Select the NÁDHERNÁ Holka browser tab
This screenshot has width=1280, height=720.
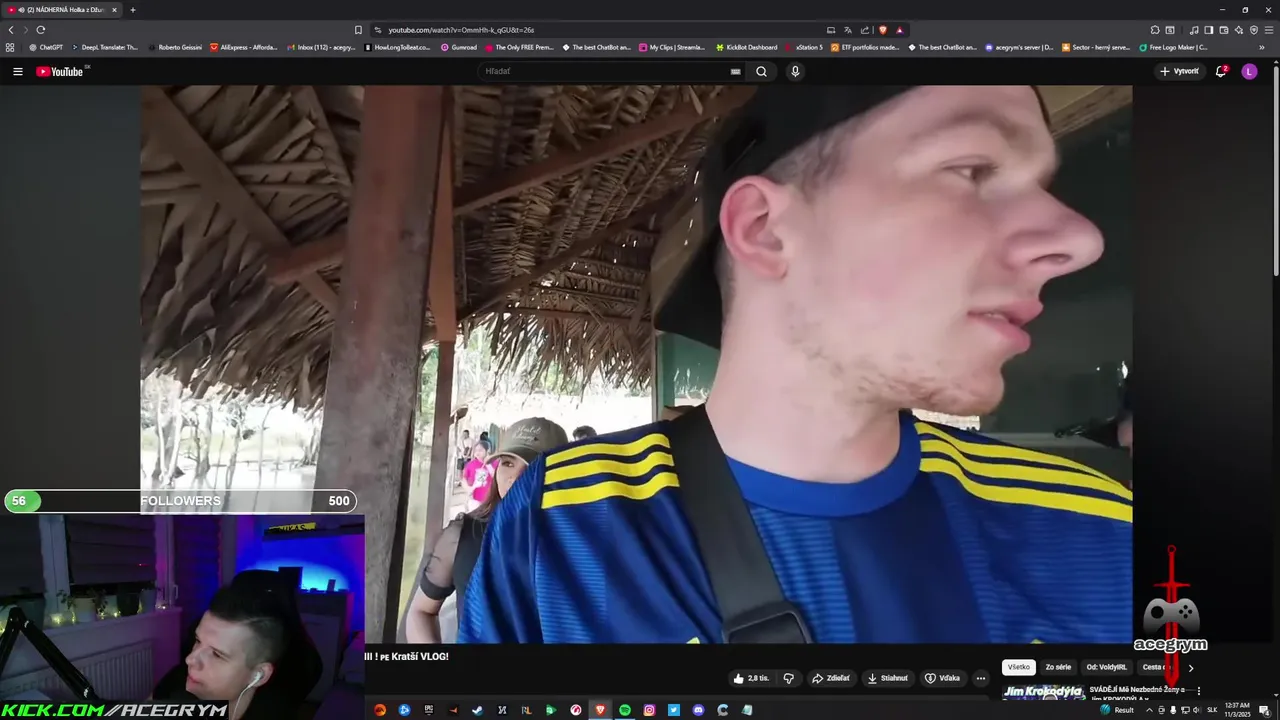62,10
